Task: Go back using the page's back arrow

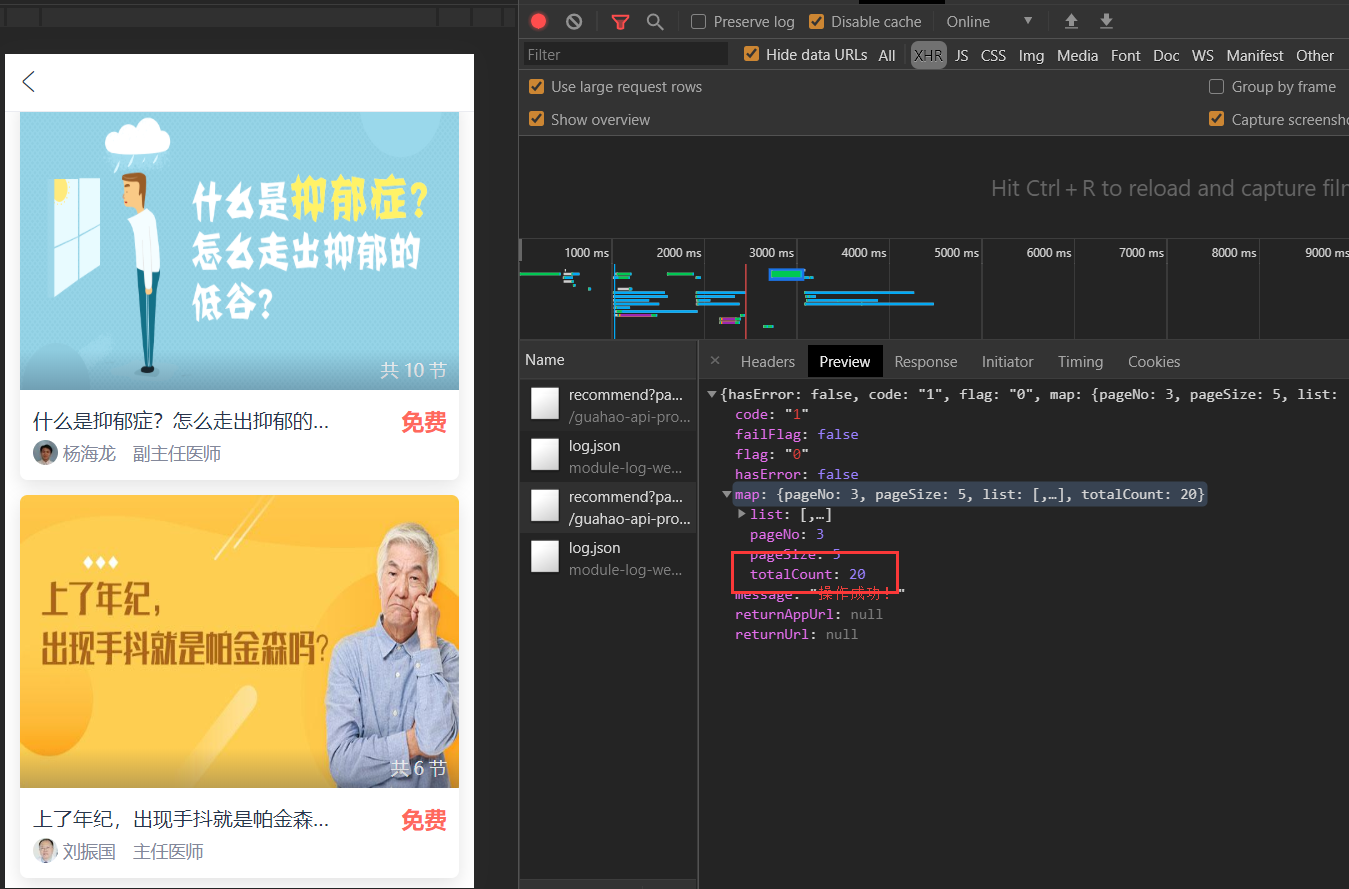Action: click(x=29, y=82)
